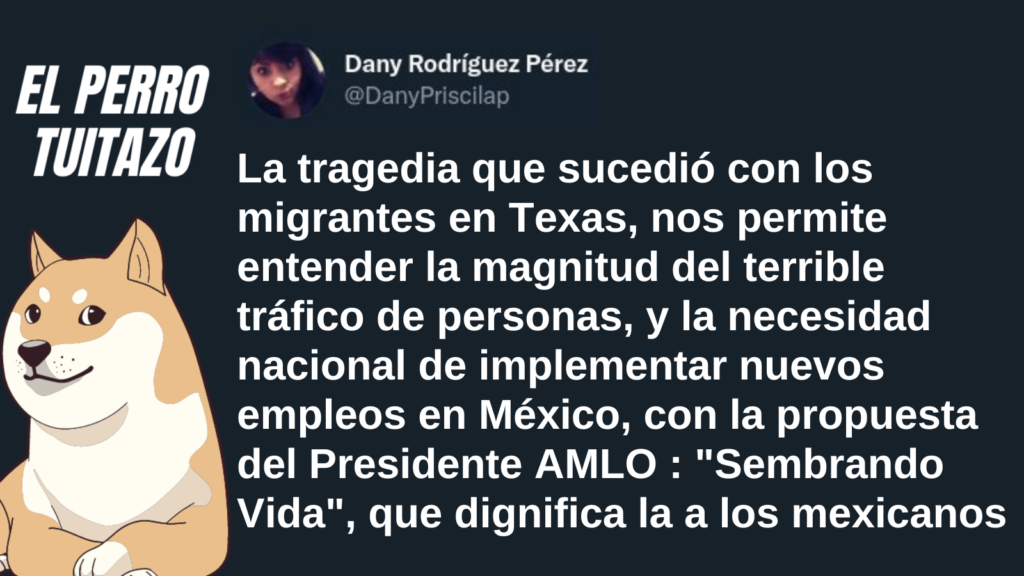Viewport: 1024px width, 576px height.
Task: Click the word migrantes in the tweet
Action: tap(336, 219)
